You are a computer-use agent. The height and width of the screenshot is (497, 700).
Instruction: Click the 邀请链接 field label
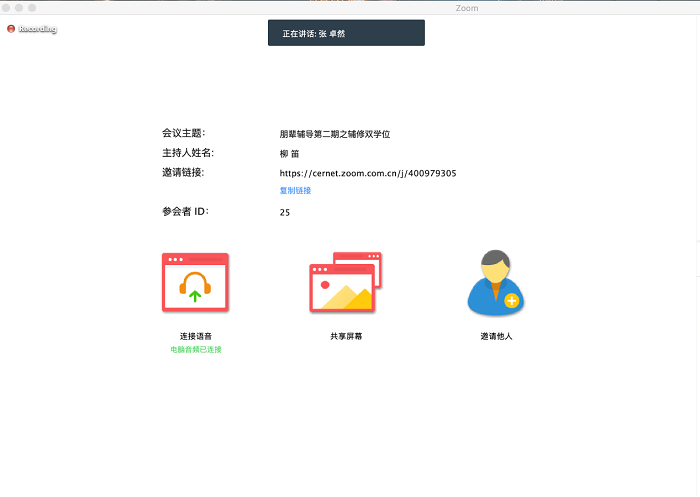click(183, 172)
